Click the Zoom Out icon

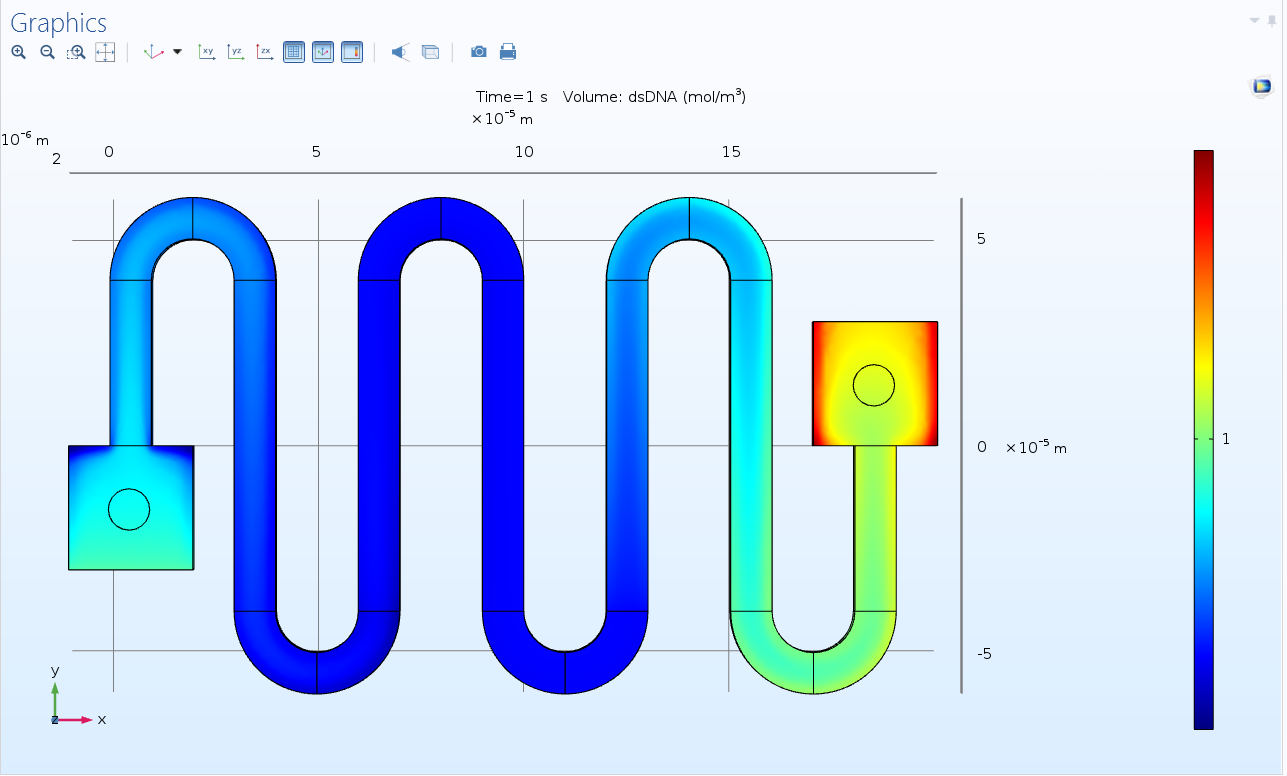coord(47,52)
